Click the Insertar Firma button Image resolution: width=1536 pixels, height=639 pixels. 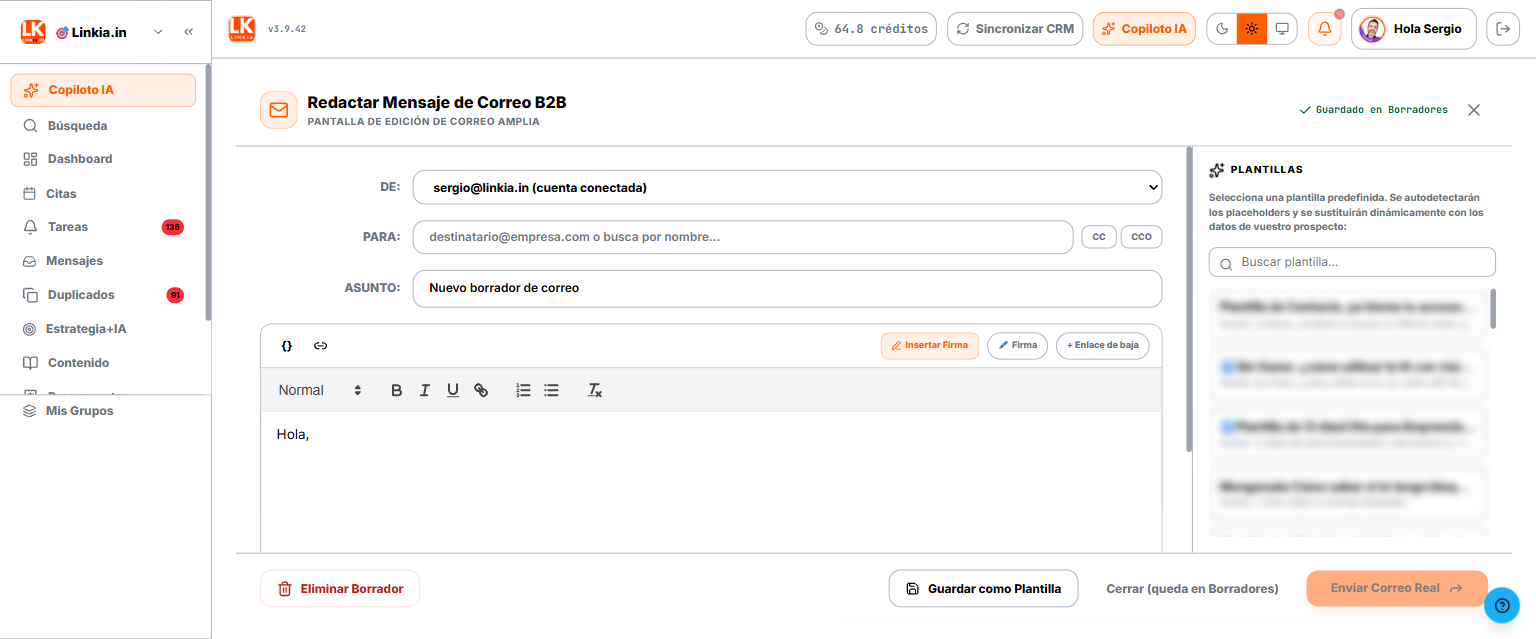[930, 345]
